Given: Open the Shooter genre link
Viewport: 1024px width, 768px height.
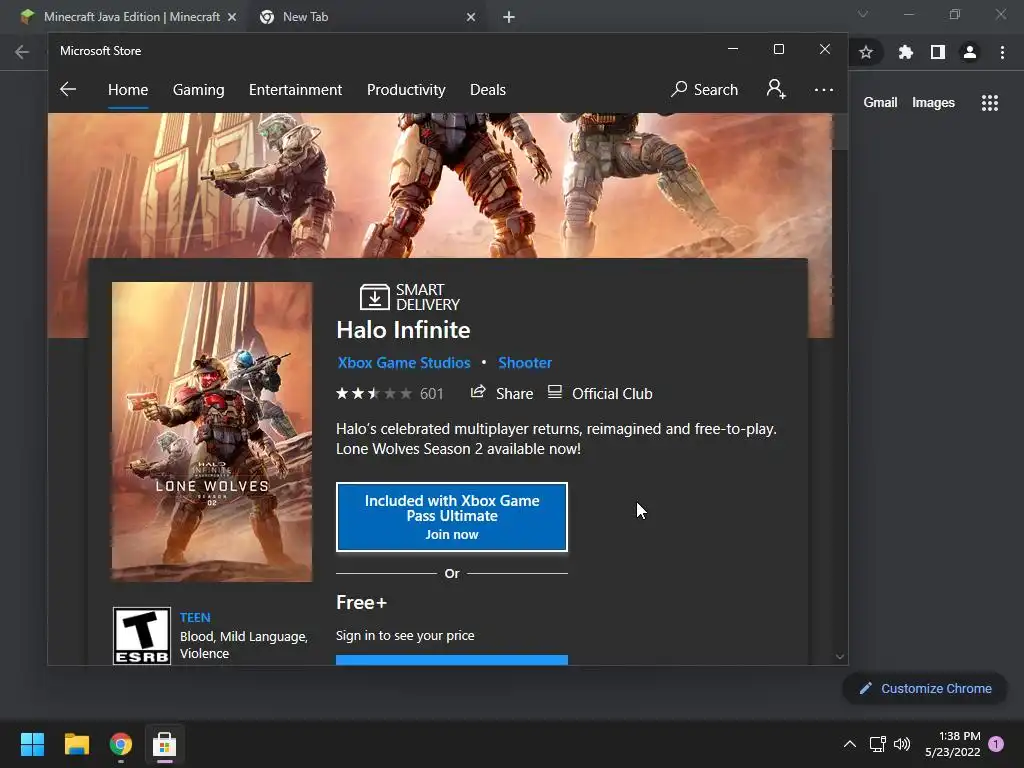Looking at the screenshot, I should pos(525,363).
